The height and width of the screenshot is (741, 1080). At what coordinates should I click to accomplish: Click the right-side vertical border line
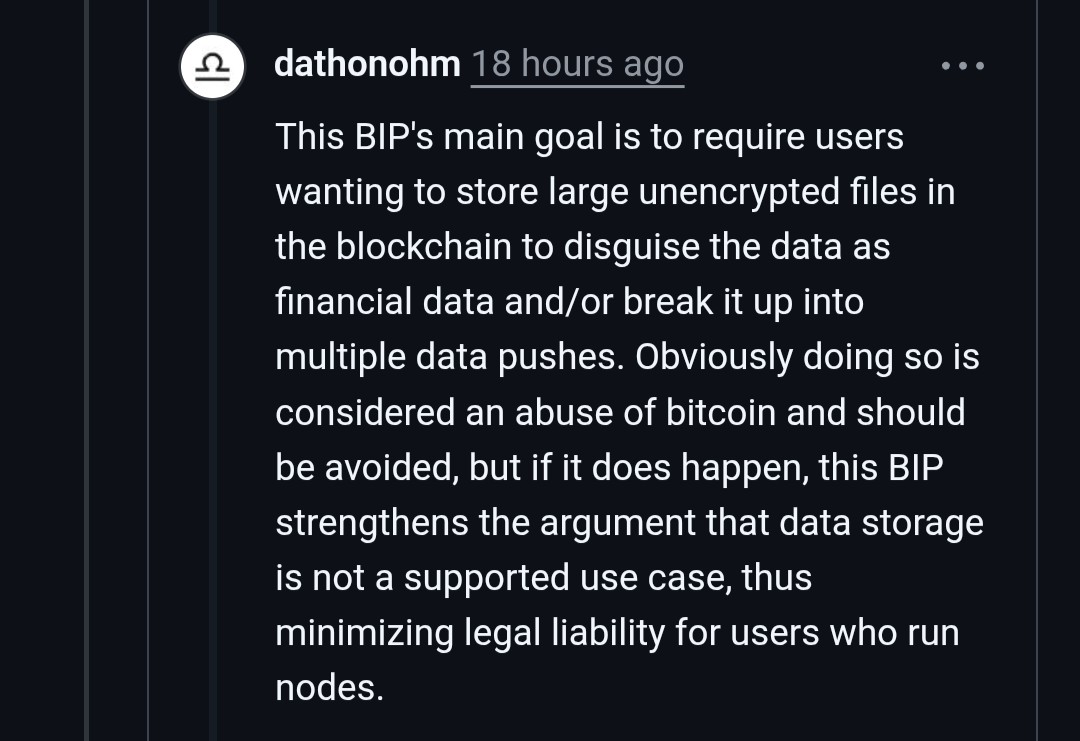[x=1037, y=400]
